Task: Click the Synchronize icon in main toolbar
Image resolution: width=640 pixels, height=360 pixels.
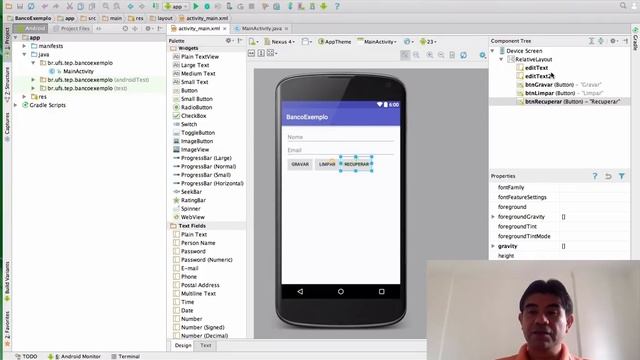Action: click(x=31, y=6)
